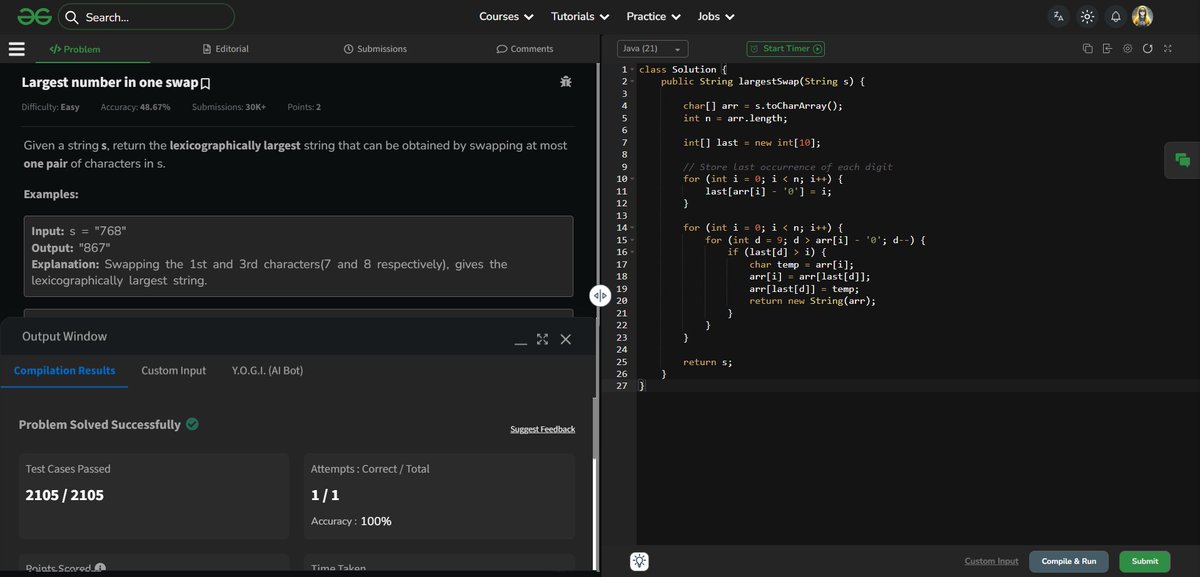Click the "Accuracy: 48.67%" text

[x=135, y=107]
